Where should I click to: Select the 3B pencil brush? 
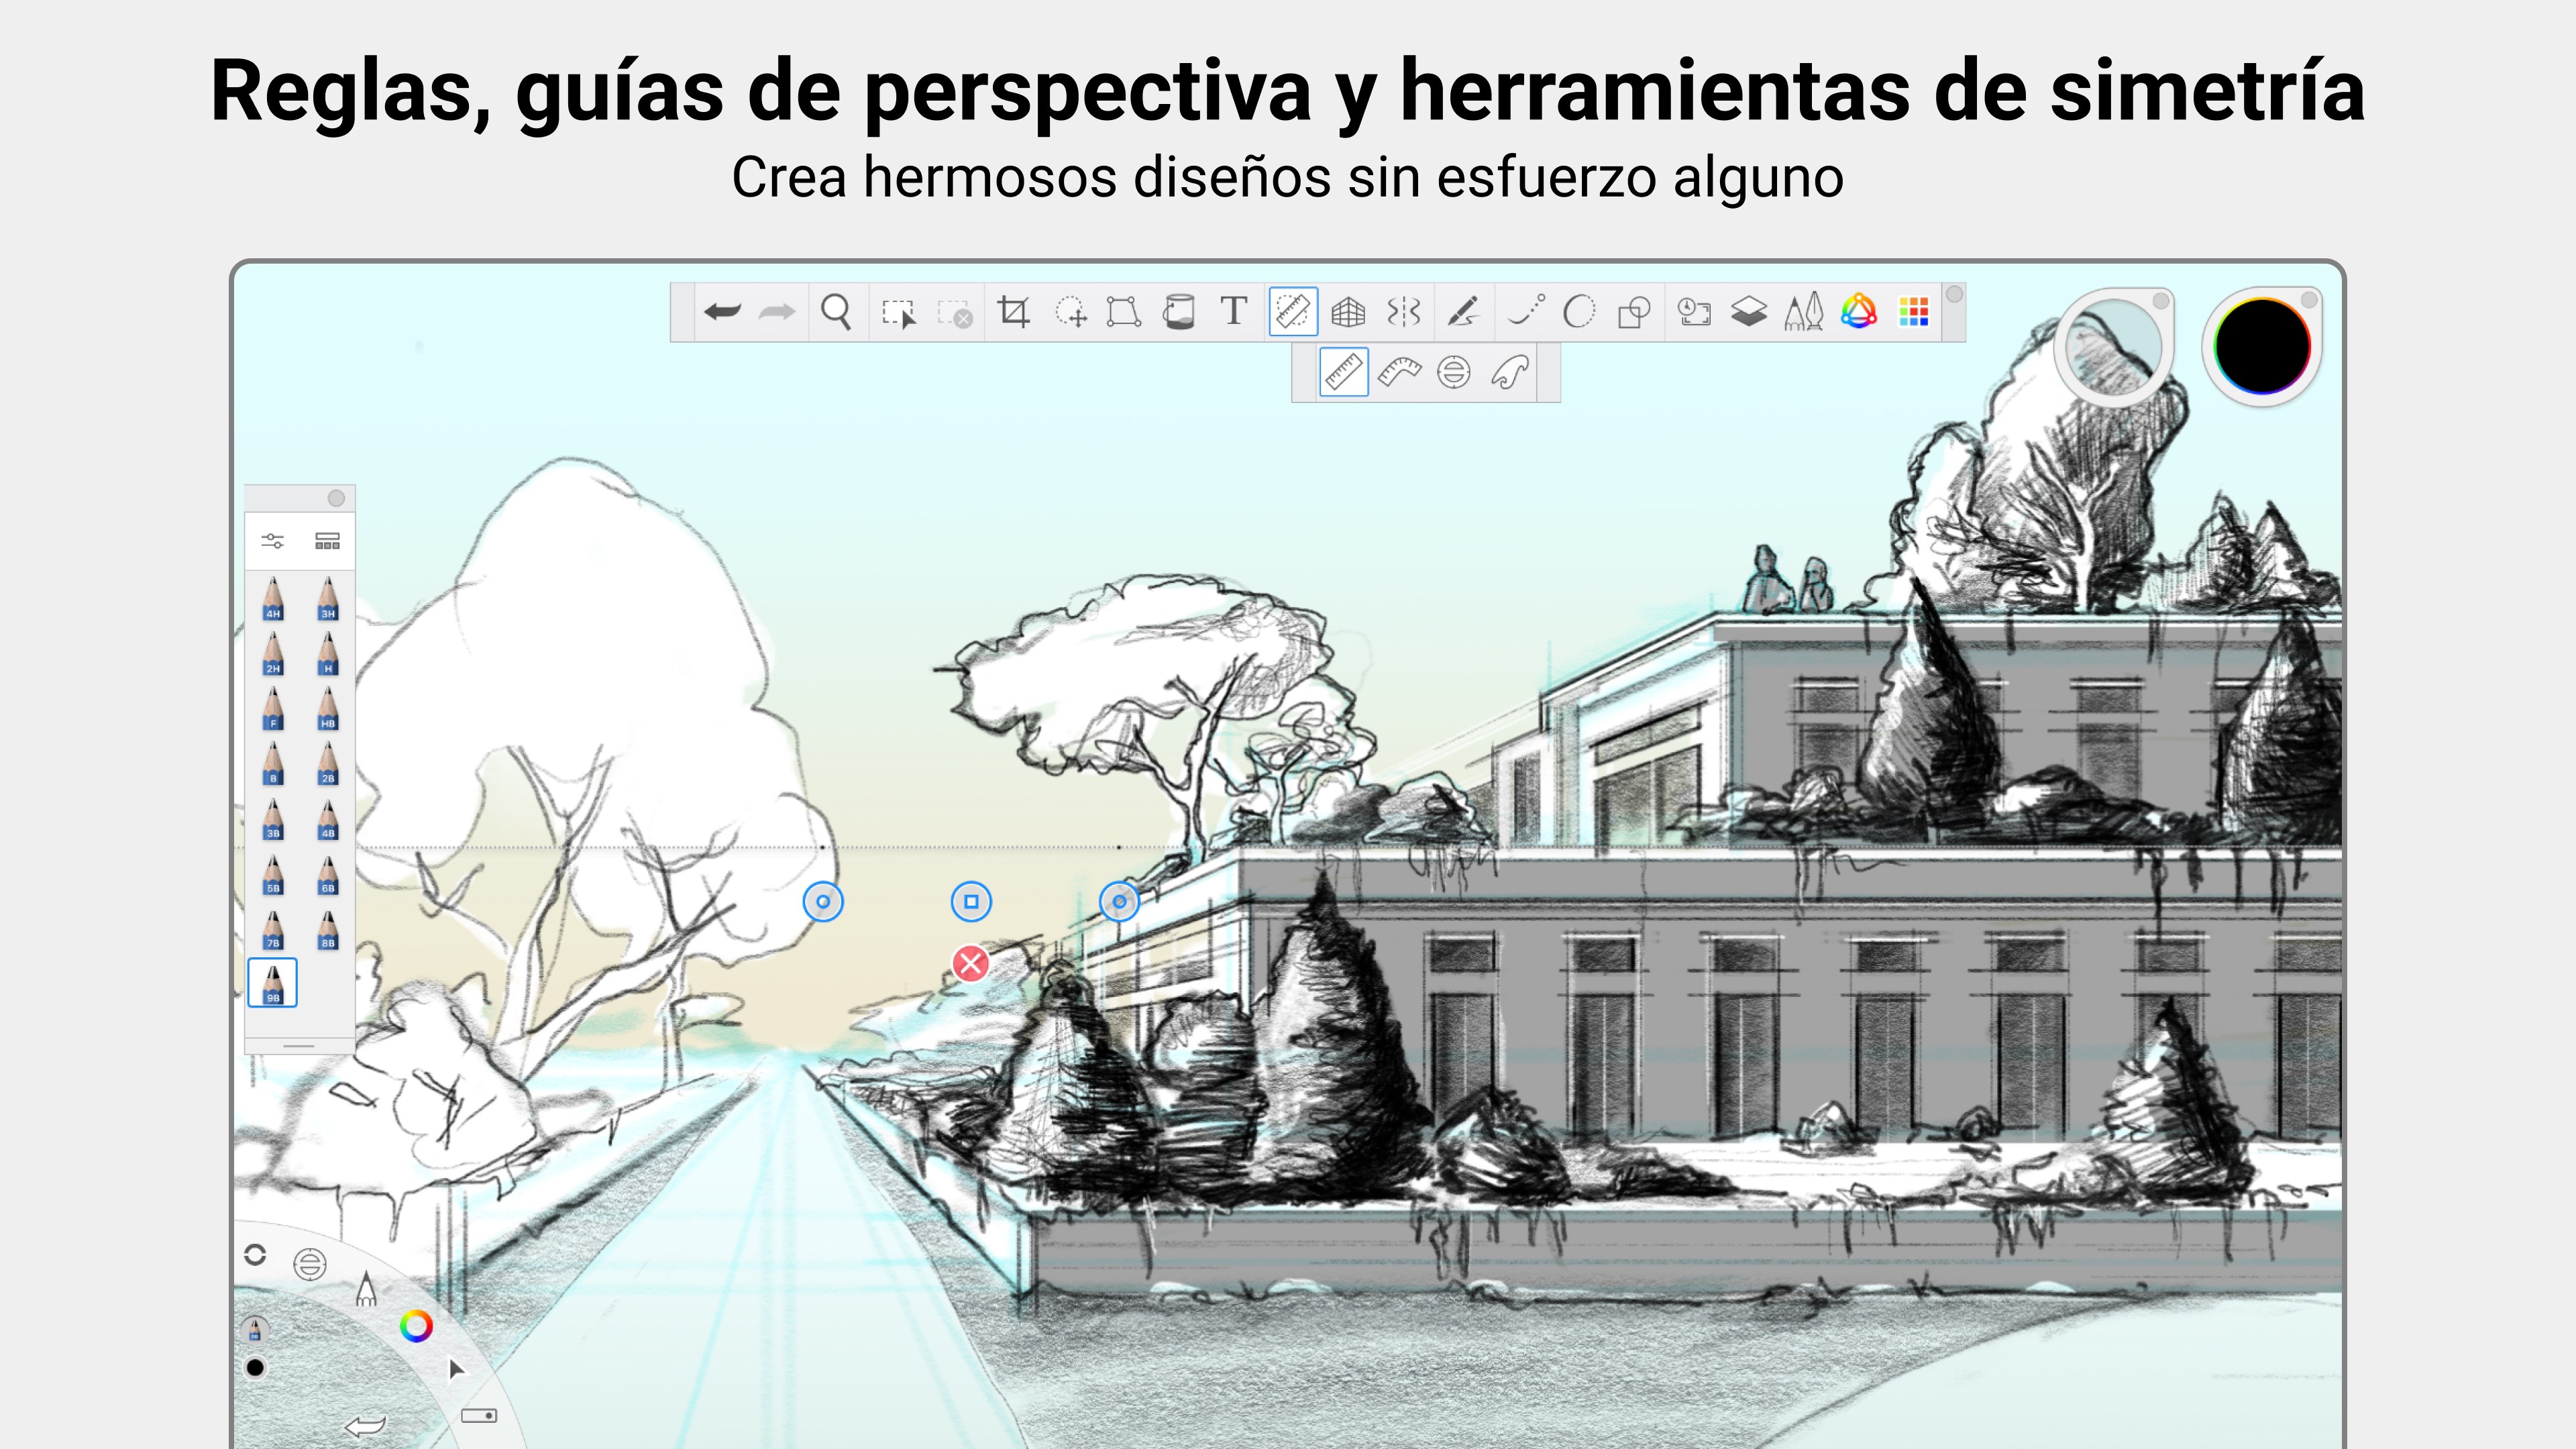[x=273, y=818]
